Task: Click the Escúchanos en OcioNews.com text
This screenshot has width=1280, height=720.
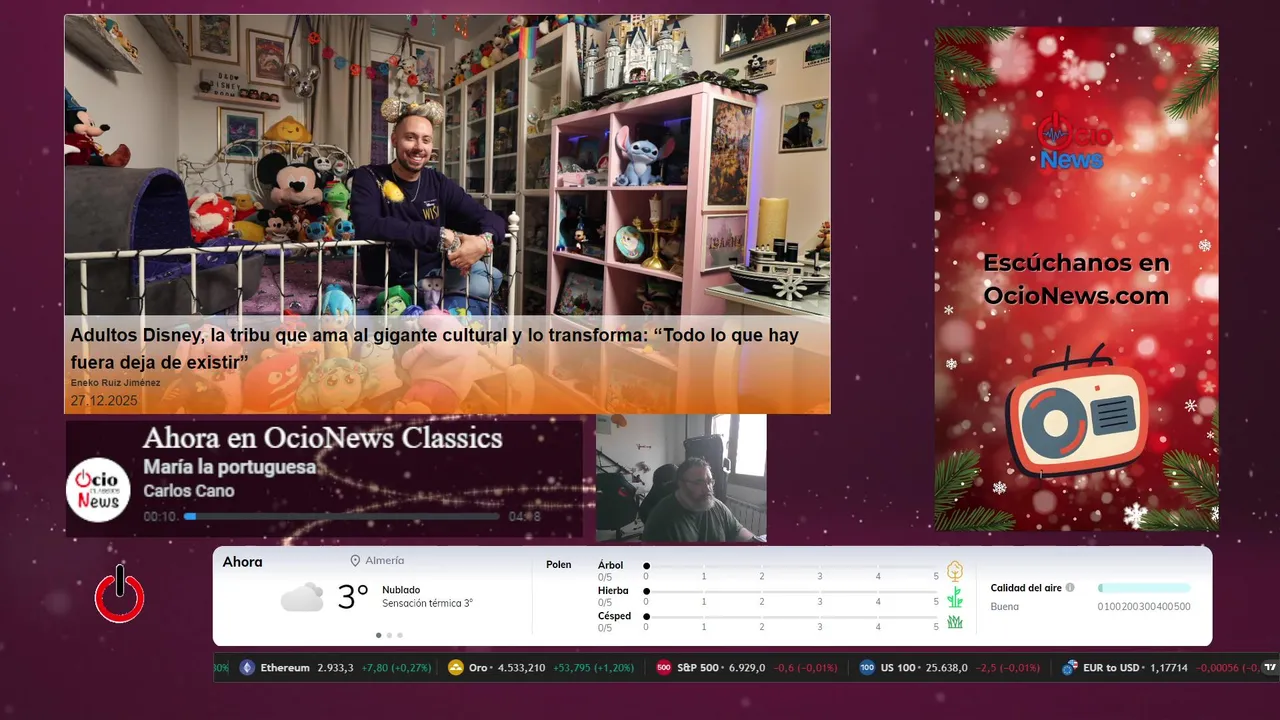Action: (1076, 279)
